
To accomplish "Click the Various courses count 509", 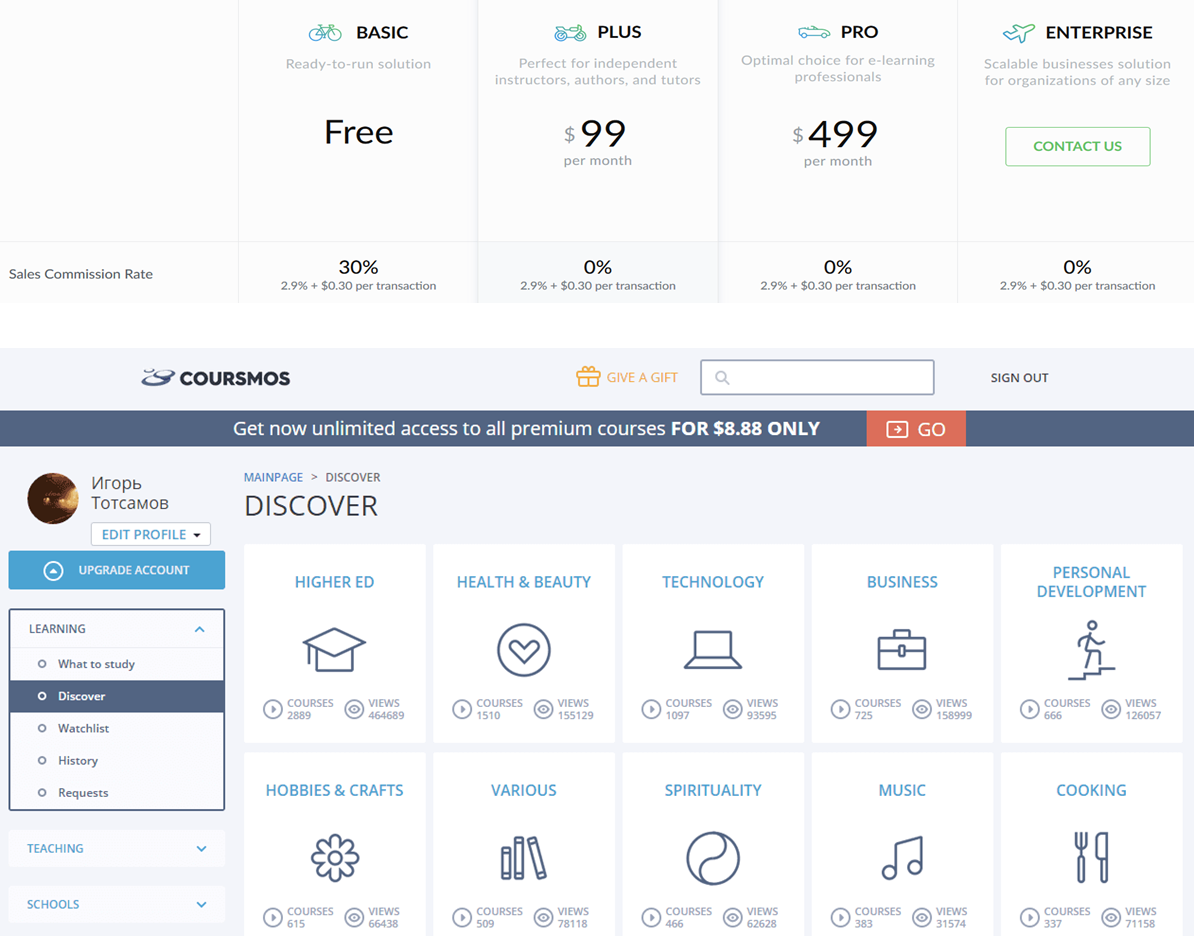I will pyautogui.click(x=485, y=924).
